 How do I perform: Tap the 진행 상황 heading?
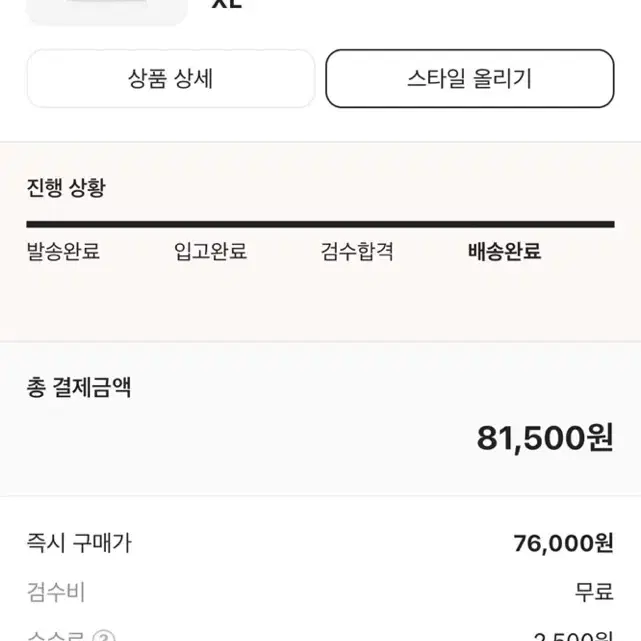pos(66,188)
